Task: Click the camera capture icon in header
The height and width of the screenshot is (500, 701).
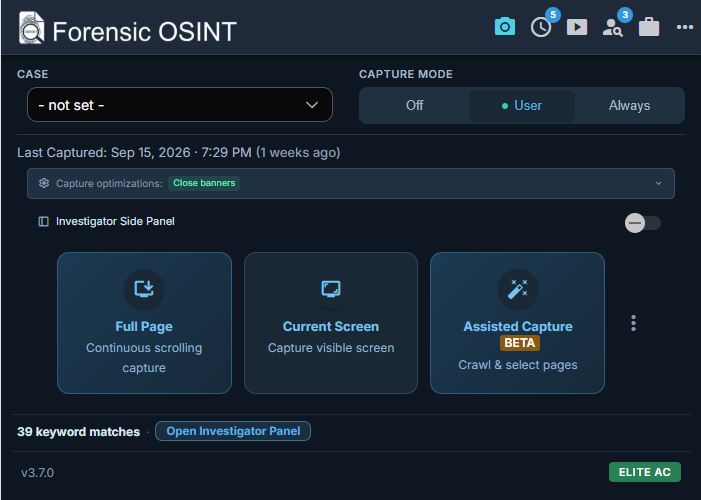Action: tap(505, 27)
